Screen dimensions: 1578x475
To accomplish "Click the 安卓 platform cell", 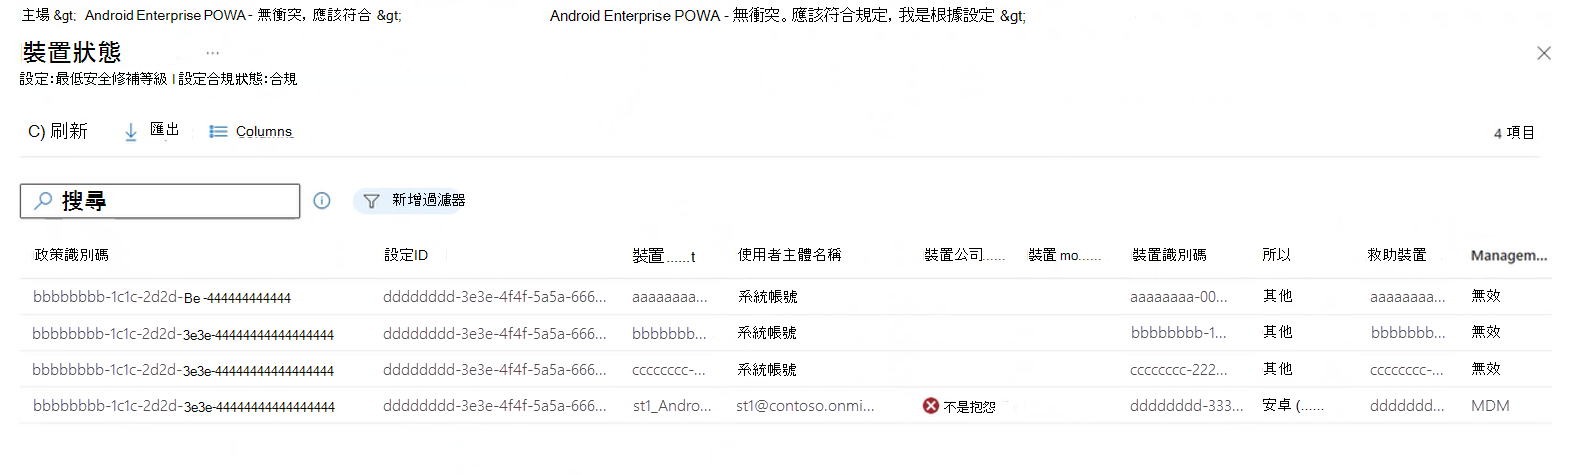I will (x=1293, y=406).
